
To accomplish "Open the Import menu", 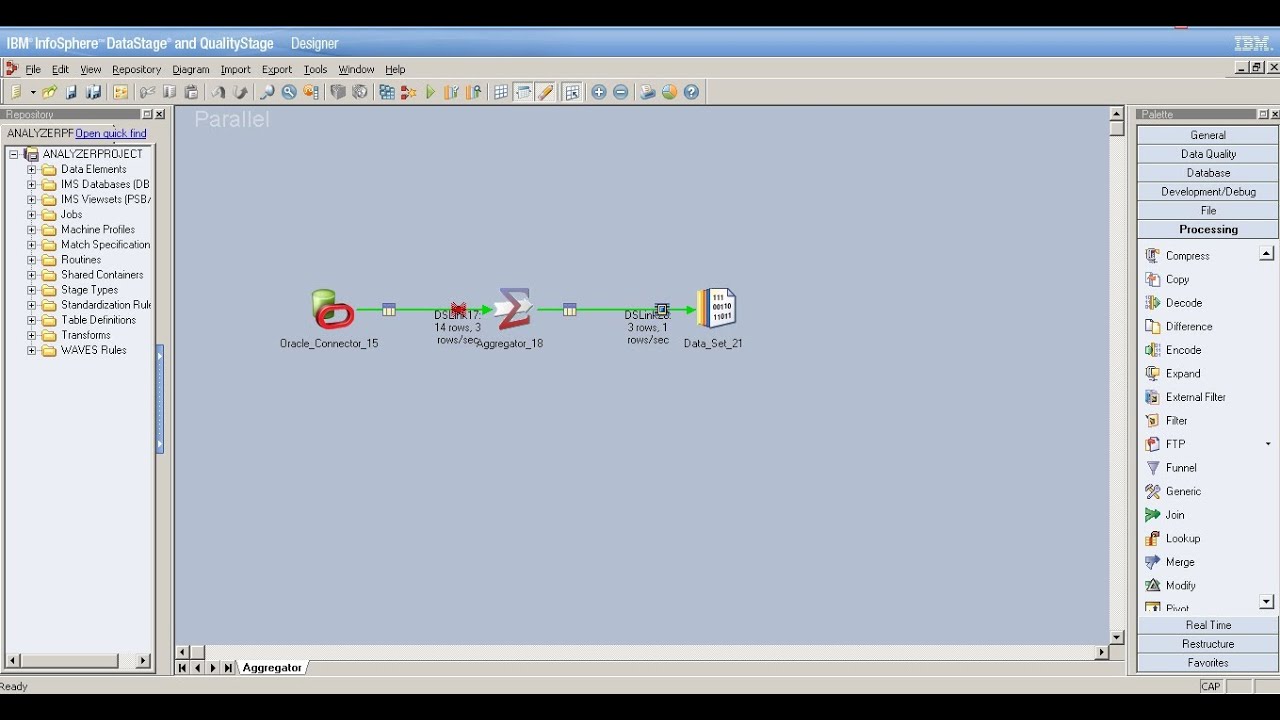I will tap(235, 70).
